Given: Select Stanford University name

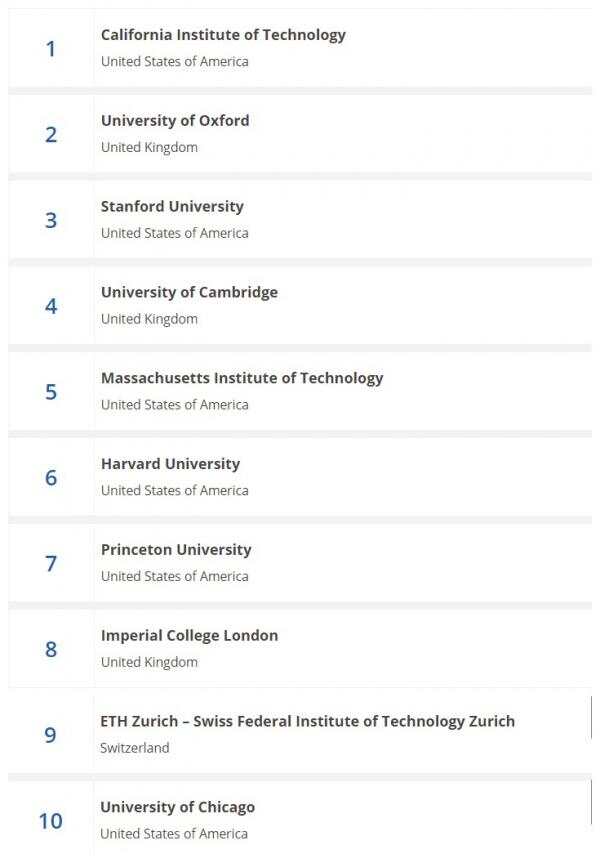Looking at the screenshot, I should [172, 206].
